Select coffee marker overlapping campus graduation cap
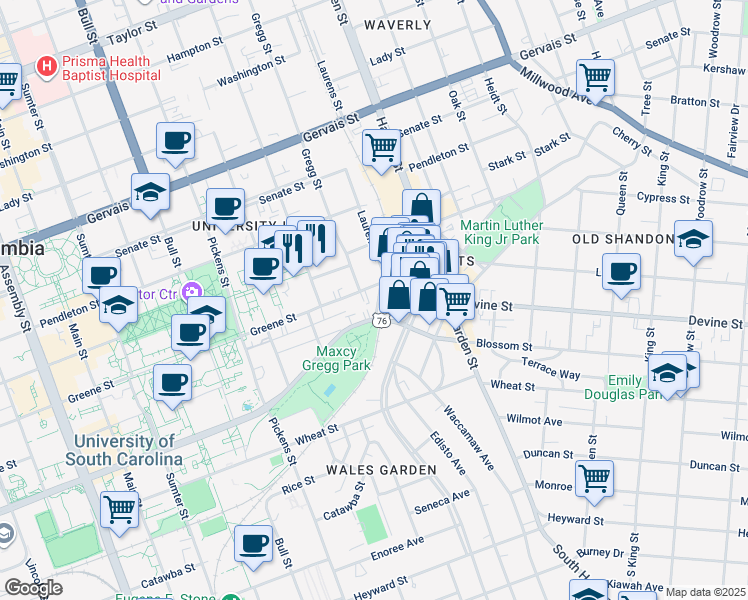The height and width of the screenshot is (600, 748). 190,337
